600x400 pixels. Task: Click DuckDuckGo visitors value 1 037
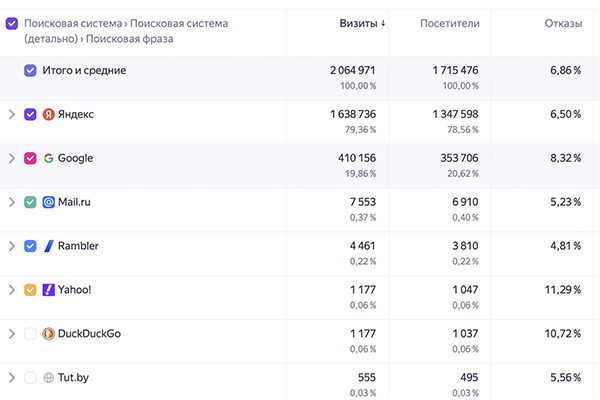pyautogui.click(x=465, y=334)
